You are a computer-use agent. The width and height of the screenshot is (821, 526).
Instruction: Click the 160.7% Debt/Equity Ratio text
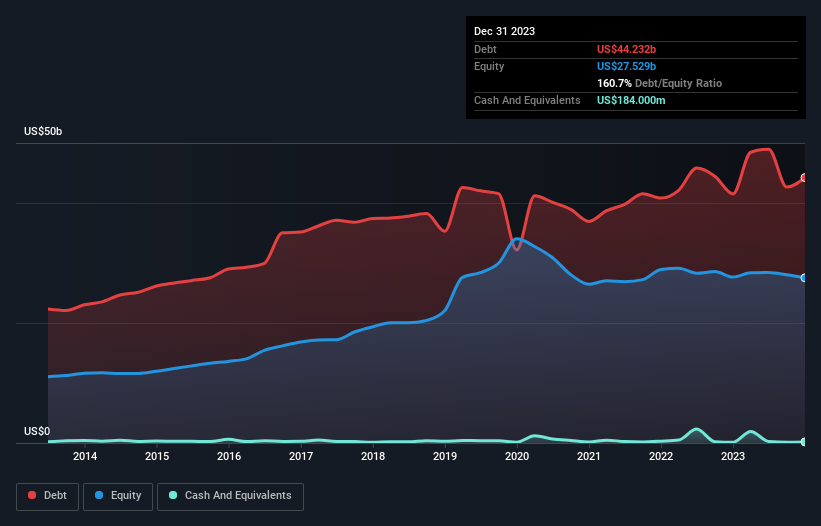click(659, 83)
